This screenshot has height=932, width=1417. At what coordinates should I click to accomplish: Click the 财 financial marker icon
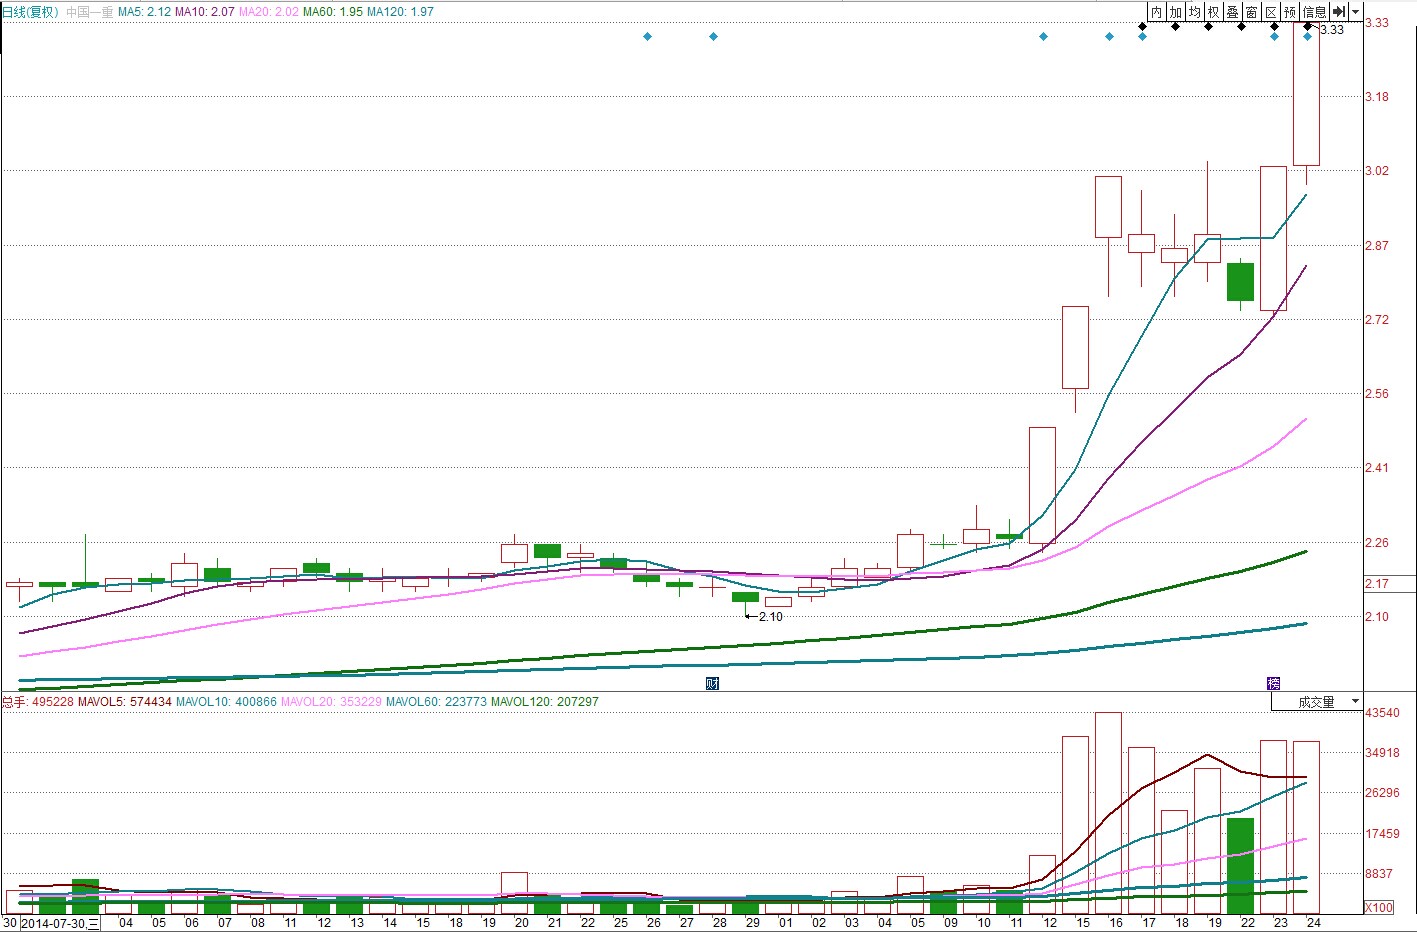coord(712,684)
